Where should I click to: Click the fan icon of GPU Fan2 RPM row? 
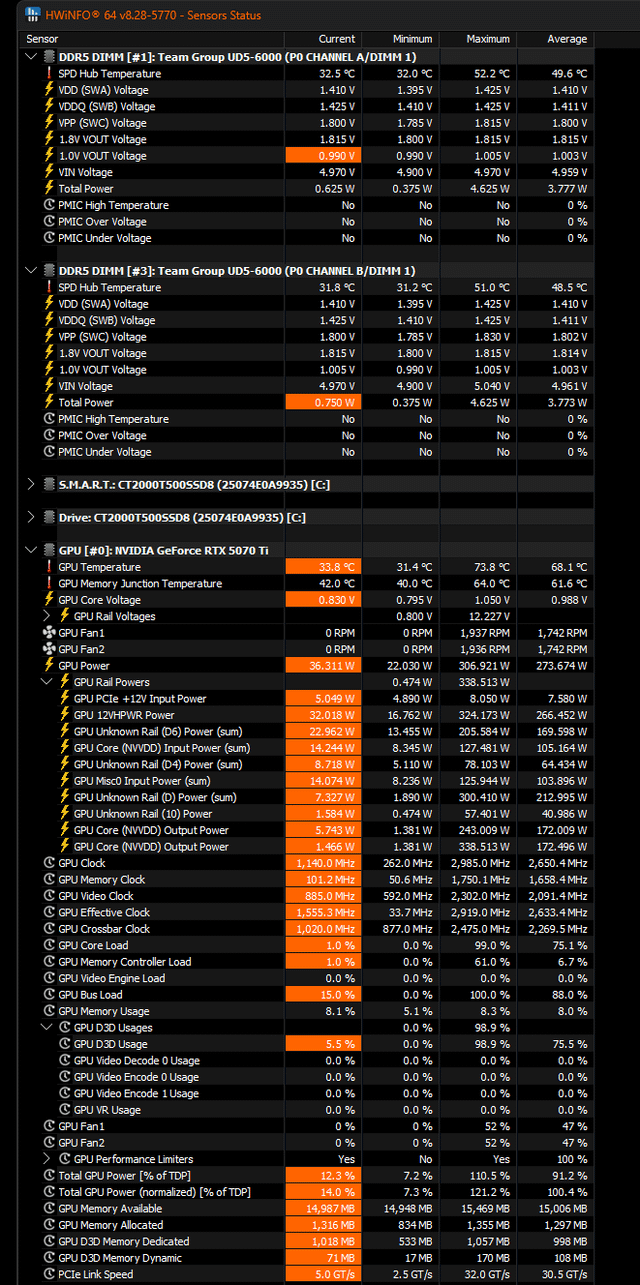point(49,649)
